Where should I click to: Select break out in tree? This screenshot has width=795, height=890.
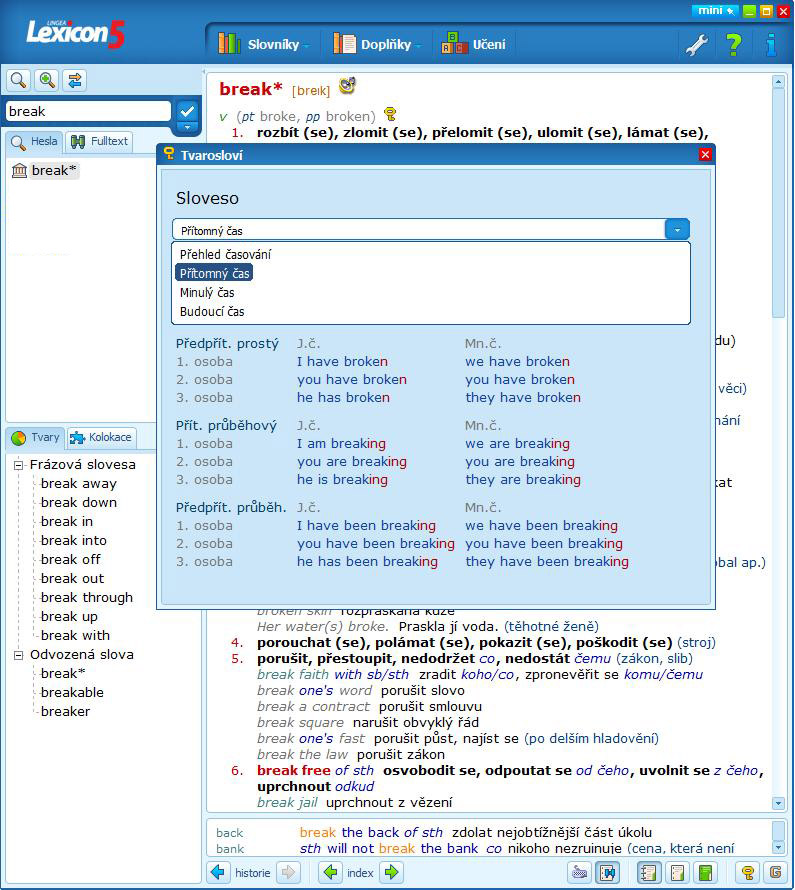(72, 578)
